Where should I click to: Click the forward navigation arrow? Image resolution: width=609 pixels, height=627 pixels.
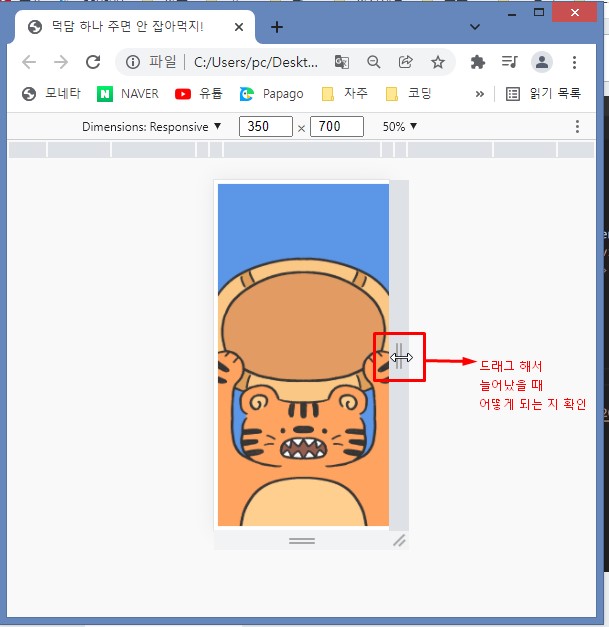click(x=61, y=62)
